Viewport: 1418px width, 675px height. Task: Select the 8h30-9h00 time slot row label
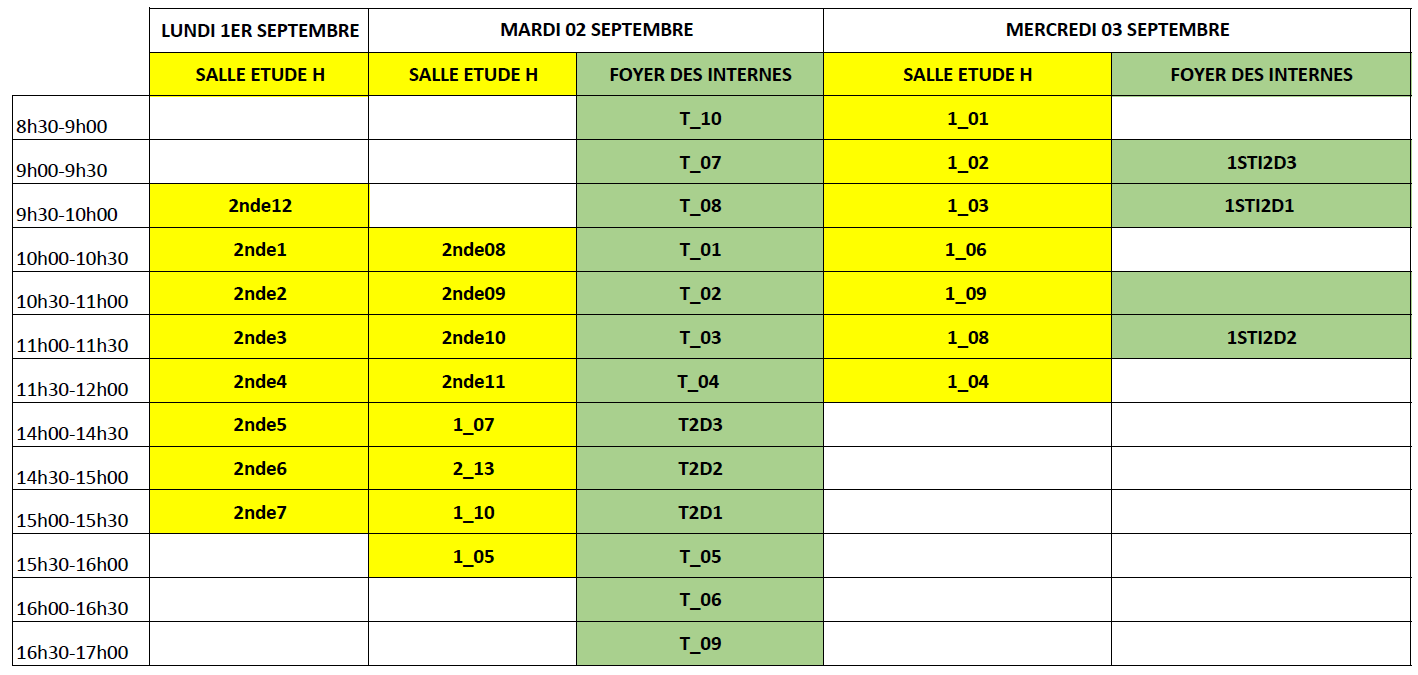pyautogui.click(x=81, y=118)
